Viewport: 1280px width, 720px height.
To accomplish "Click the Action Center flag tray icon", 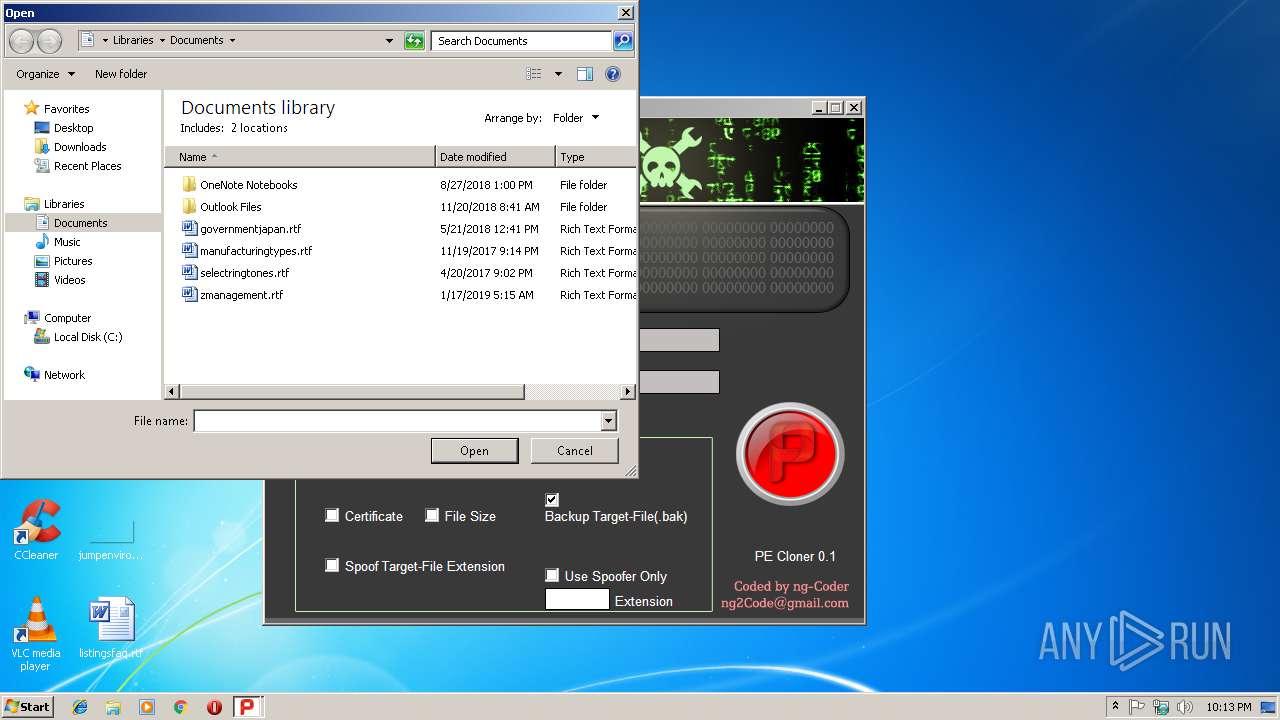I will (x=1138, y=707).
